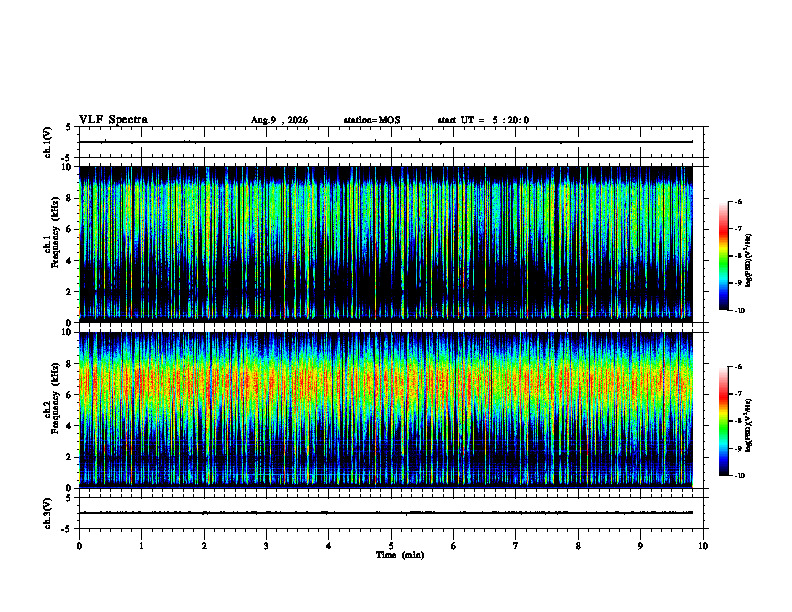
Task: Click the ch.2 spectrogram color scale bar
Action: 723,421
